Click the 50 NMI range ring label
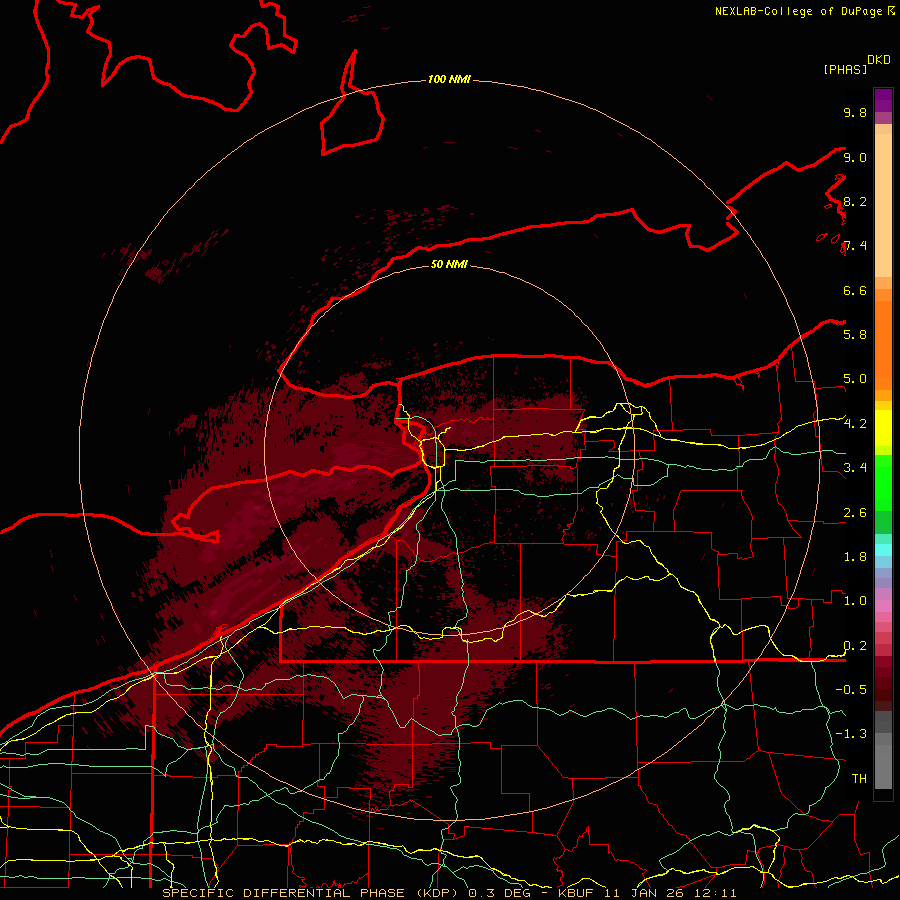900x900 pixels. (449, 264)
